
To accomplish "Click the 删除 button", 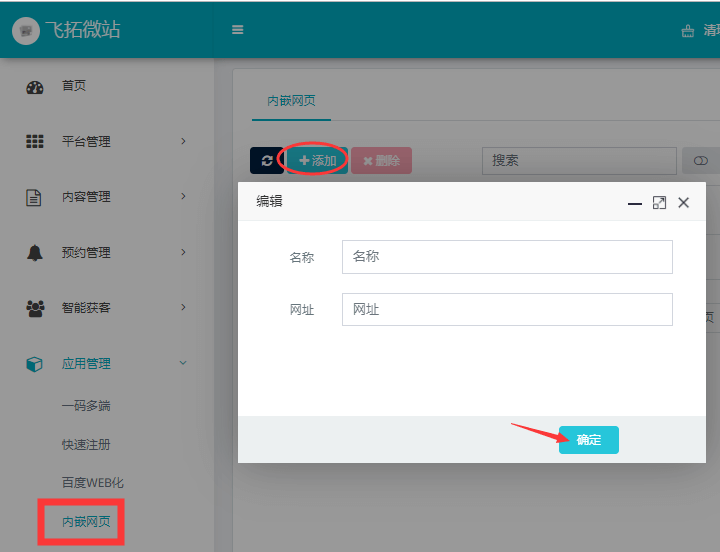I will 382,160.
